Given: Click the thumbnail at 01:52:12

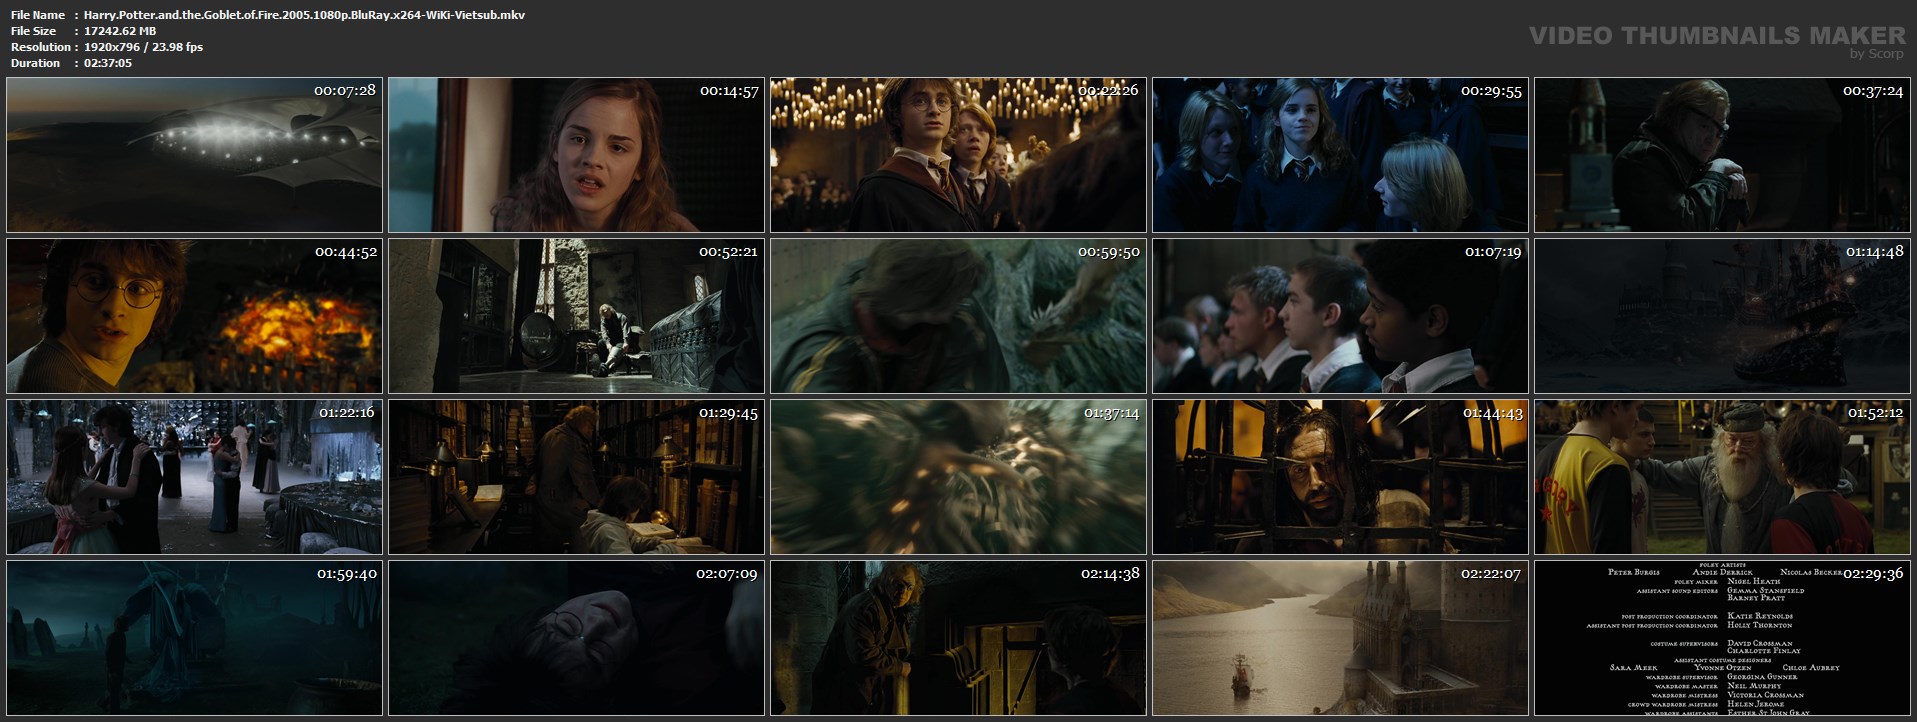Looking at the screenshot, I should [x=1722, y=477].
